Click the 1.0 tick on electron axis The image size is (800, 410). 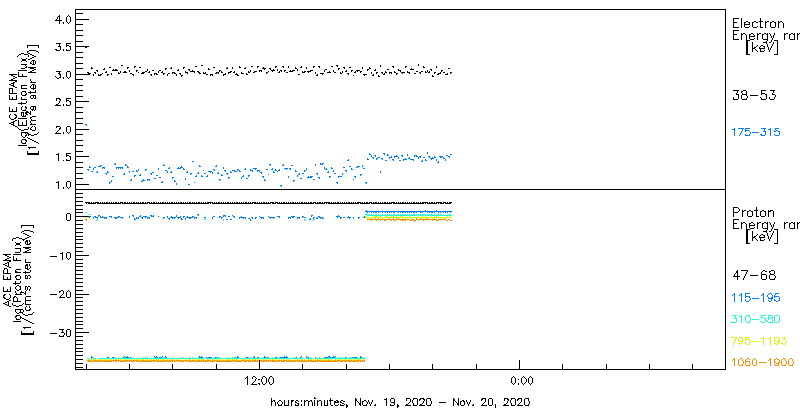(x=62, y=185)
